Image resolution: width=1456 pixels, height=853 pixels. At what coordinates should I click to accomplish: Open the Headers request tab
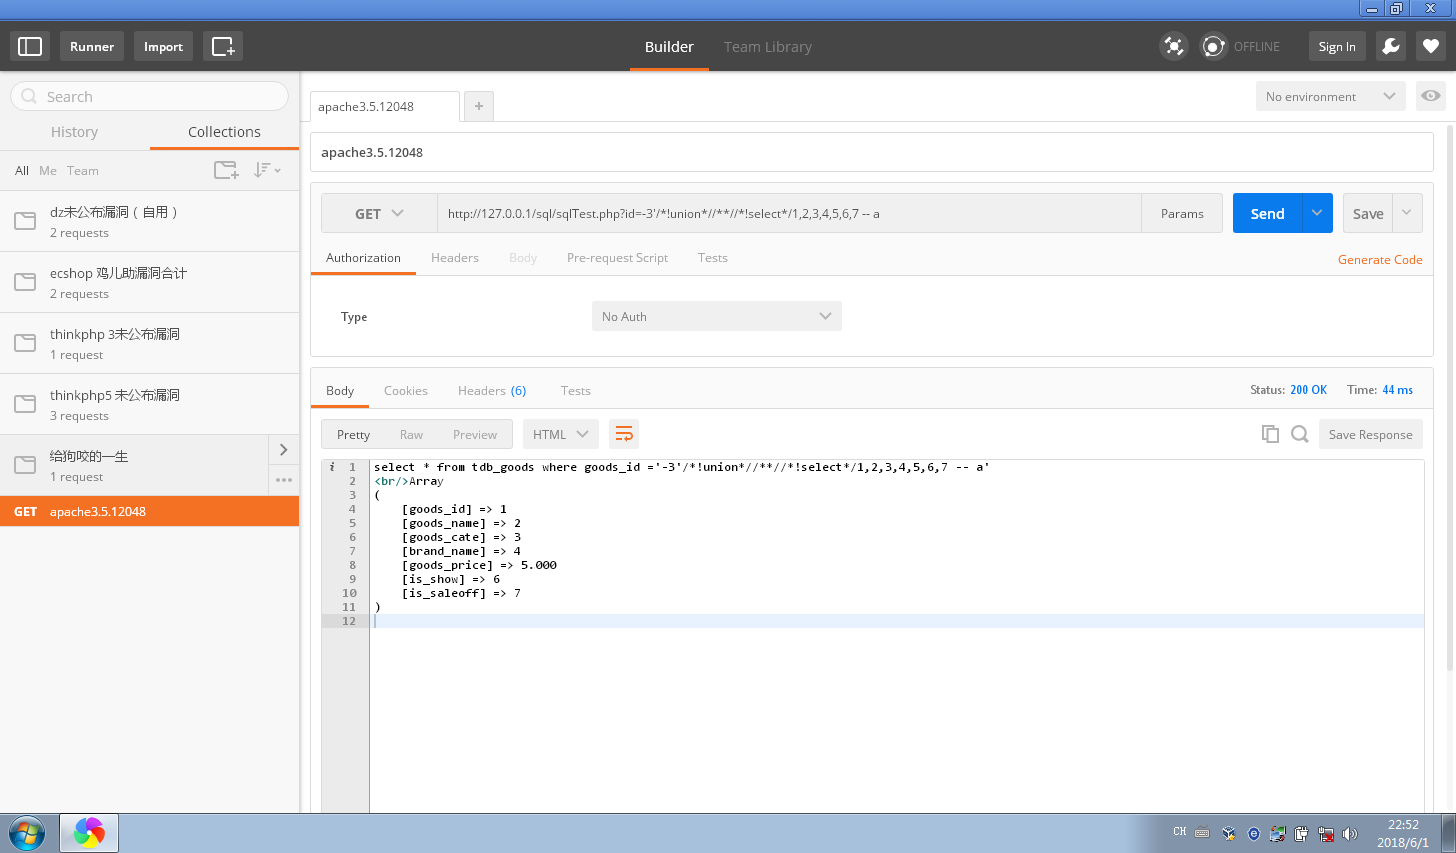click(455, 258)
